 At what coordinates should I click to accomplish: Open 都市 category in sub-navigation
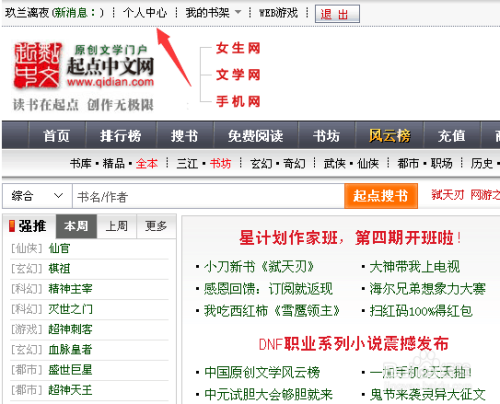click(408, 164)
